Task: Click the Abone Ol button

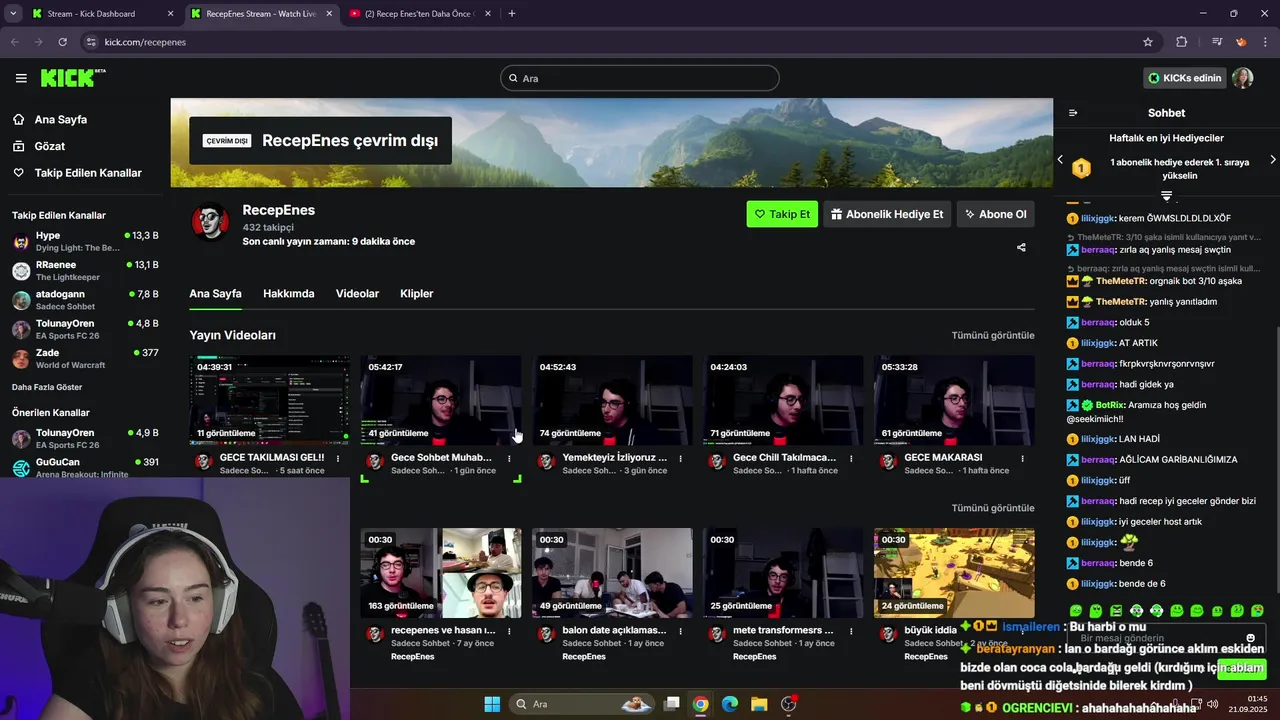Action: coord(995,214)
